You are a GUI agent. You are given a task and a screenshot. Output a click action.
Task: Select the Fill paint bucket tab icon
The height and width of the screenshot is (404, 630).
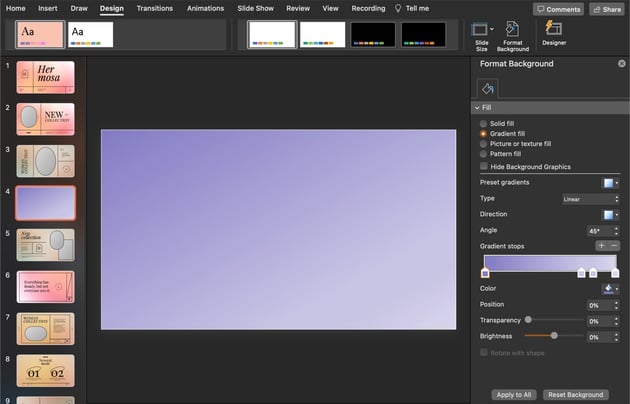(x=488, y=89)
